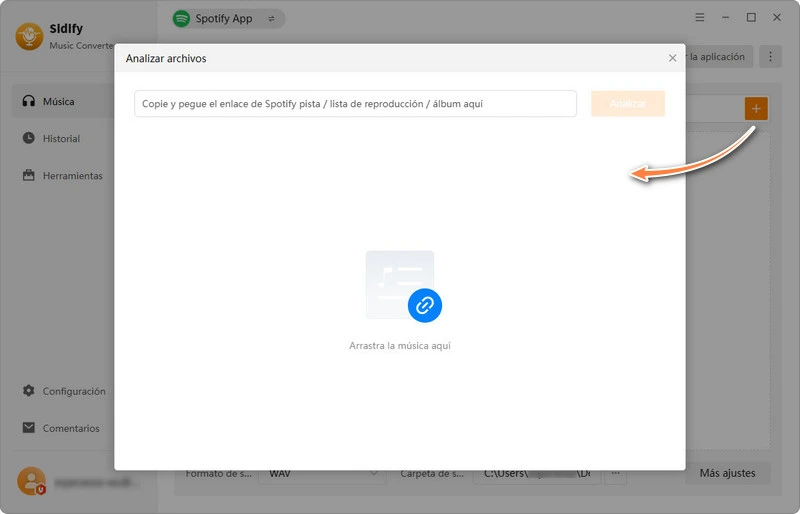The width and height of the screenshot is (800, 514).
Task: Click the orange plus add button
Action: point(756,108)
